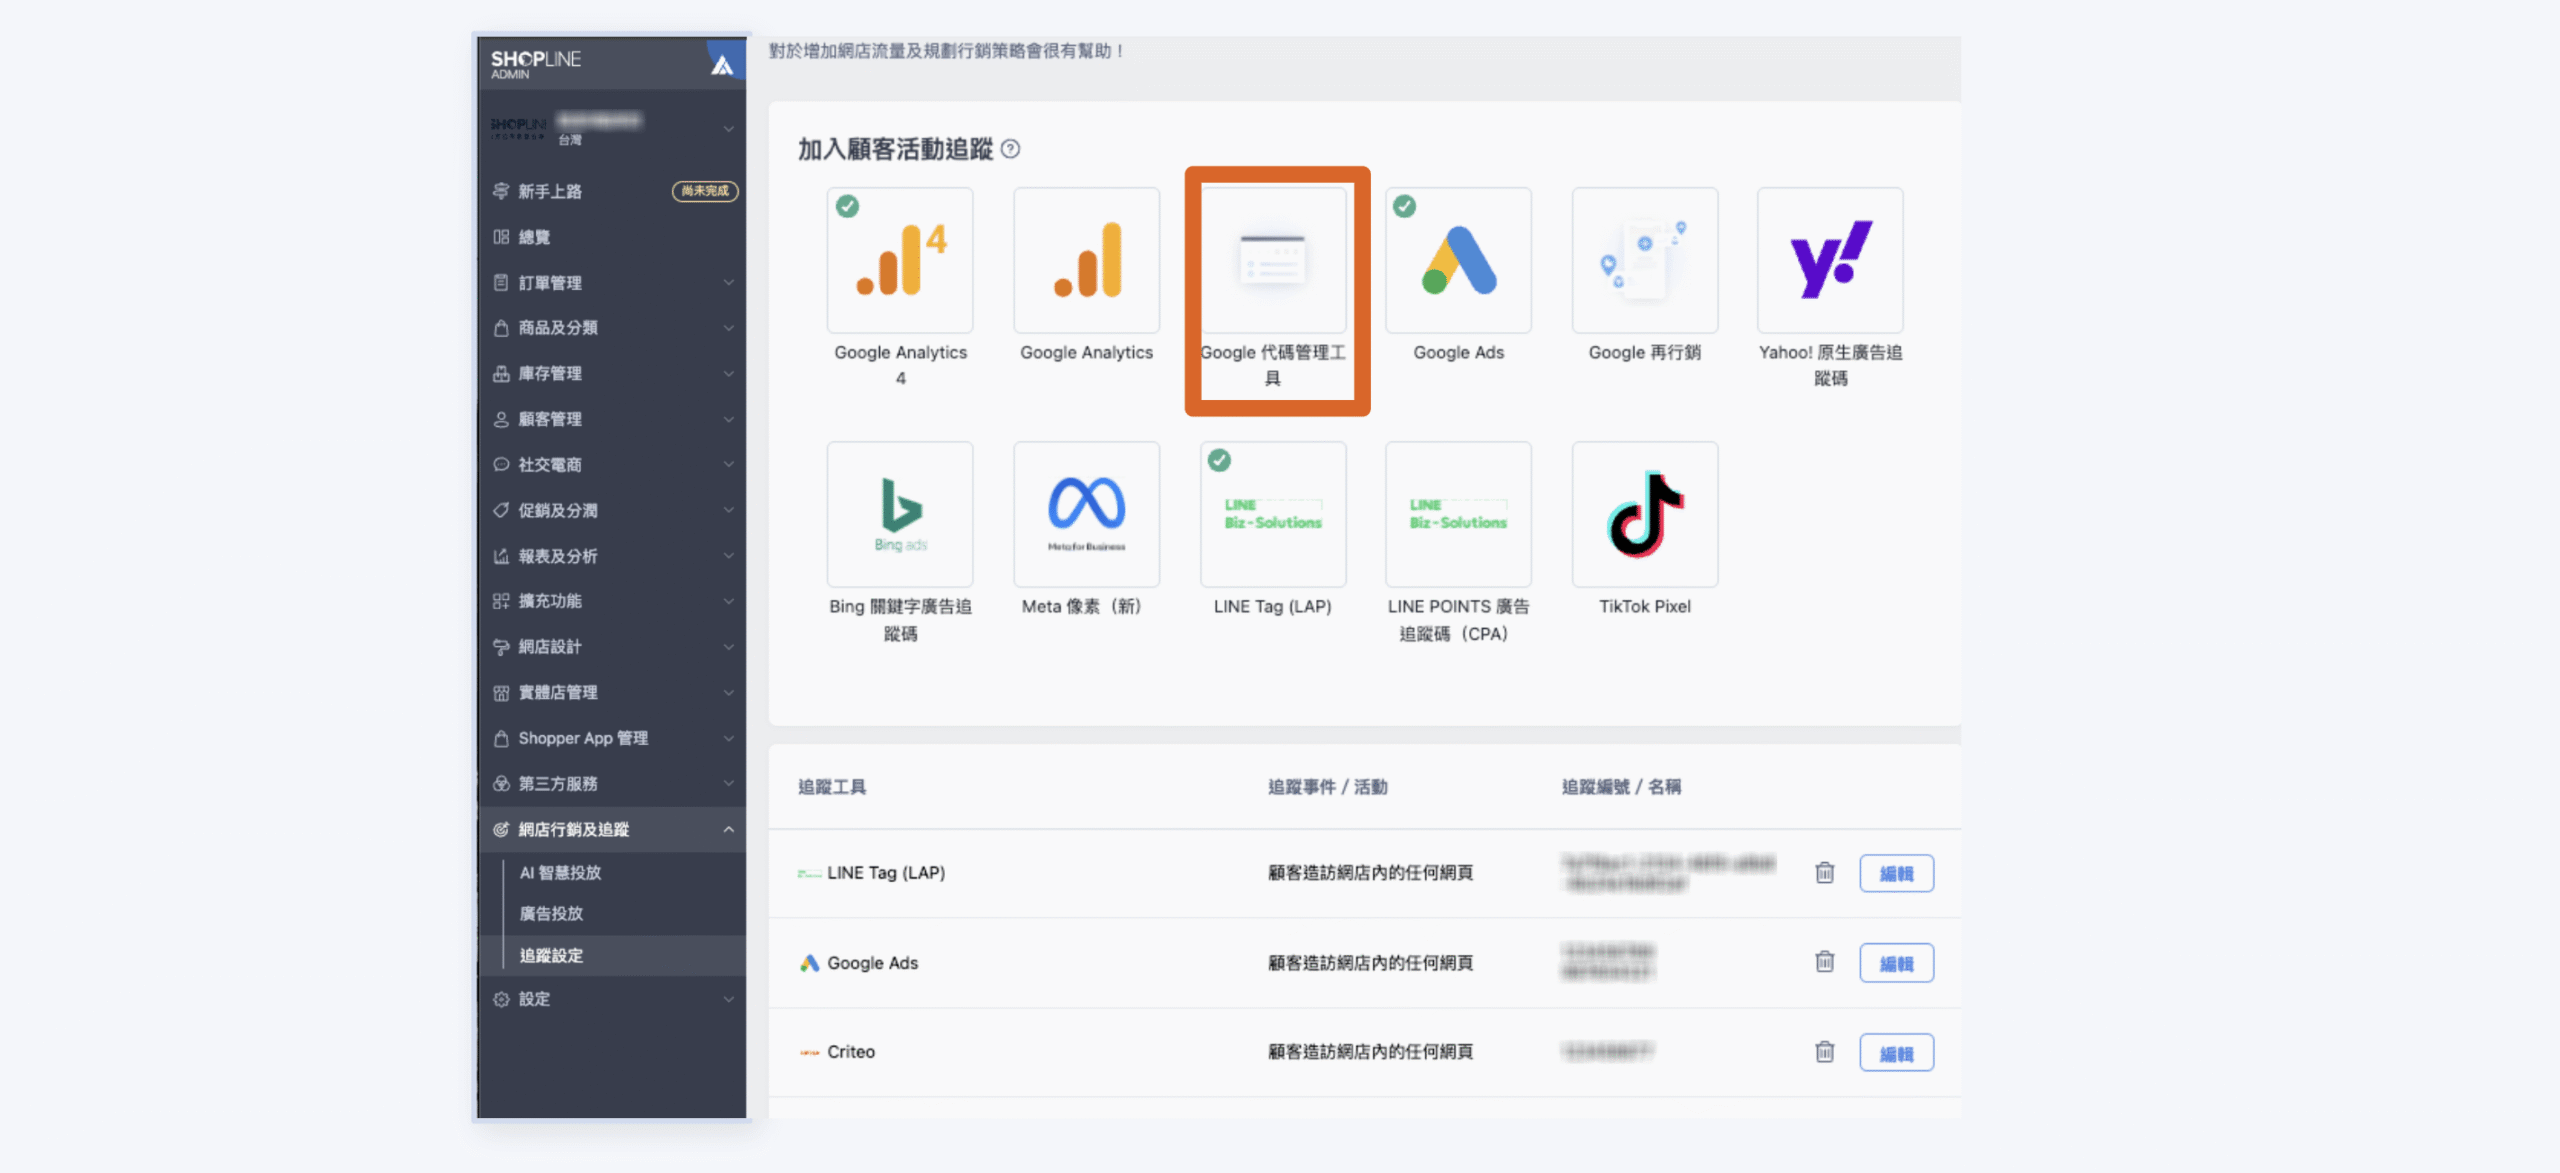The image size is (2560, 1173).
Task: Expand the 庫存管理 menu
Action: pyautogui.click(x=611, y=374)
